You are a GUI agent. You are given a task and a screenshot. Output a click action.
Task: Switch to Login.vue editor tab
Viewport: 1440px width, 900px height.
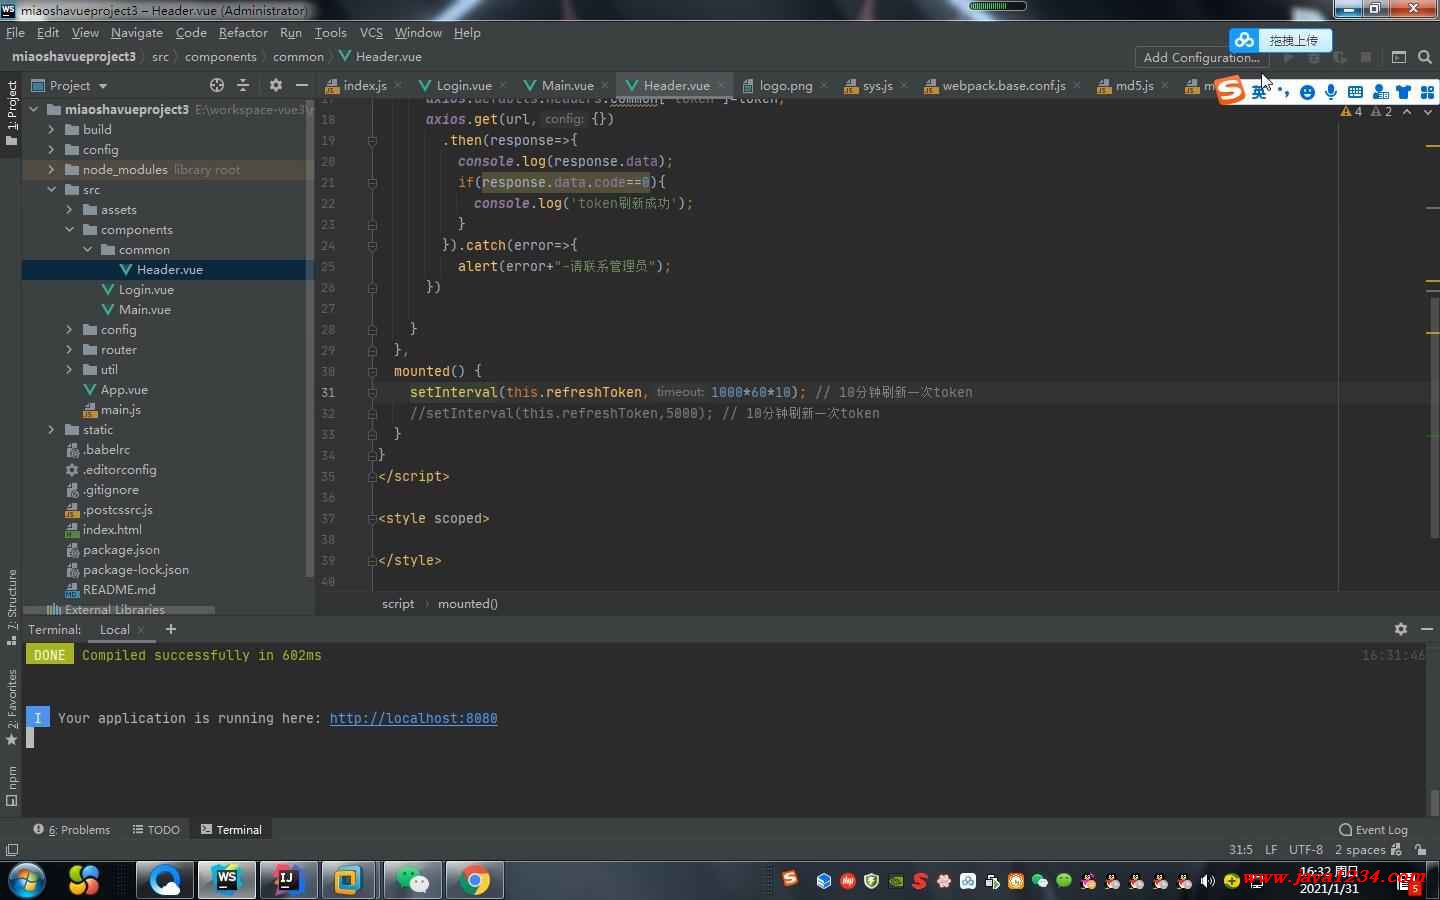[463, 85]
